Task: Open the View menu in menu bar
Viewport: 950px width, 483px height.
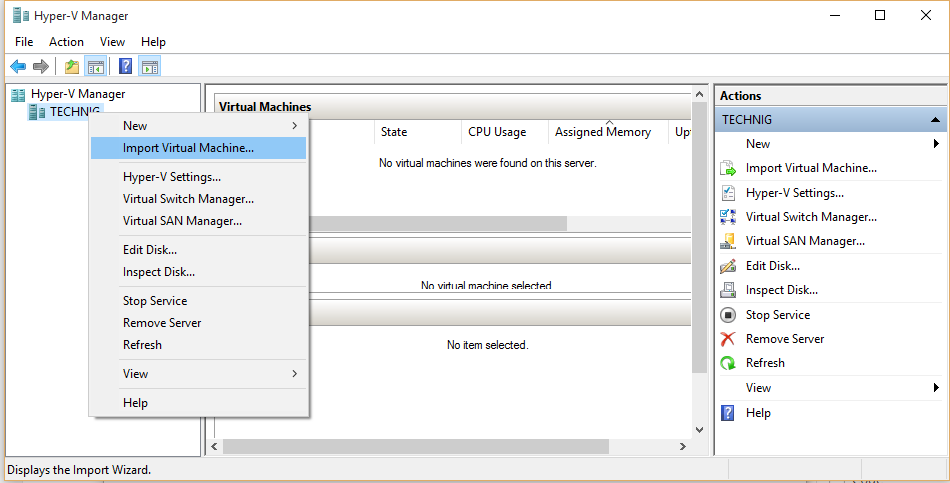Action: [x=112, y=42]
